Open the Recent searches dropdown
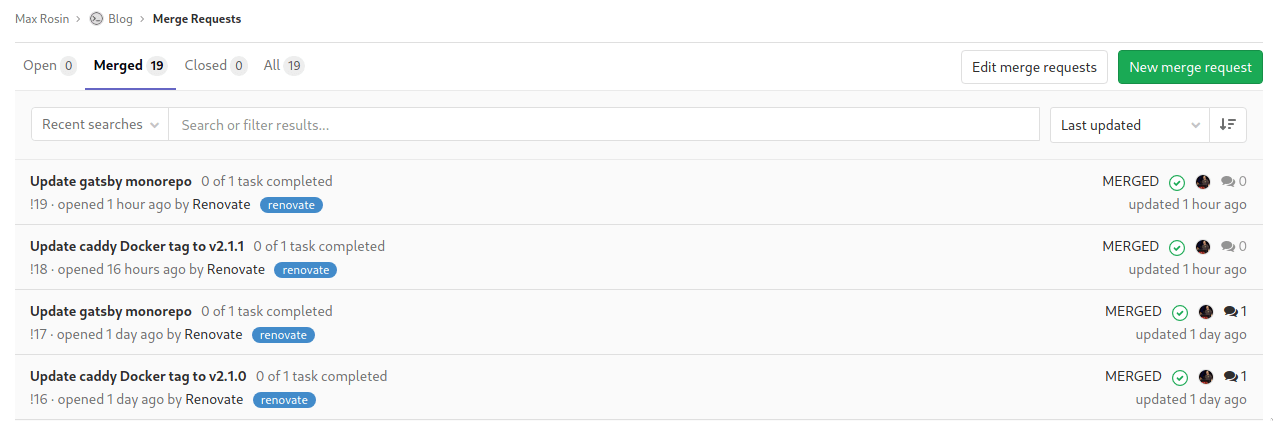Screen dimensions: 1273x421 100,124
